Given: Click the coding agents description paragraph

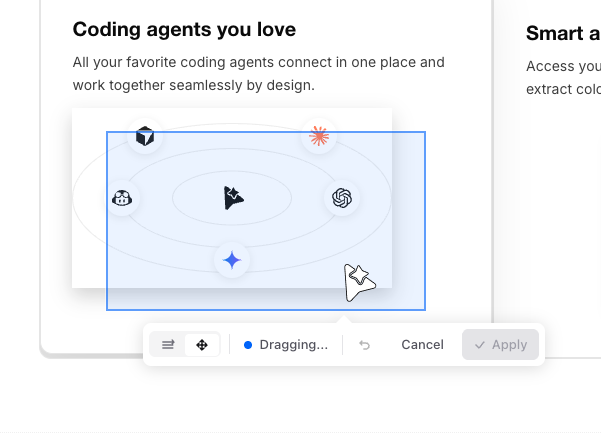Looking at the screenshot, I should [x=258, y=74].
